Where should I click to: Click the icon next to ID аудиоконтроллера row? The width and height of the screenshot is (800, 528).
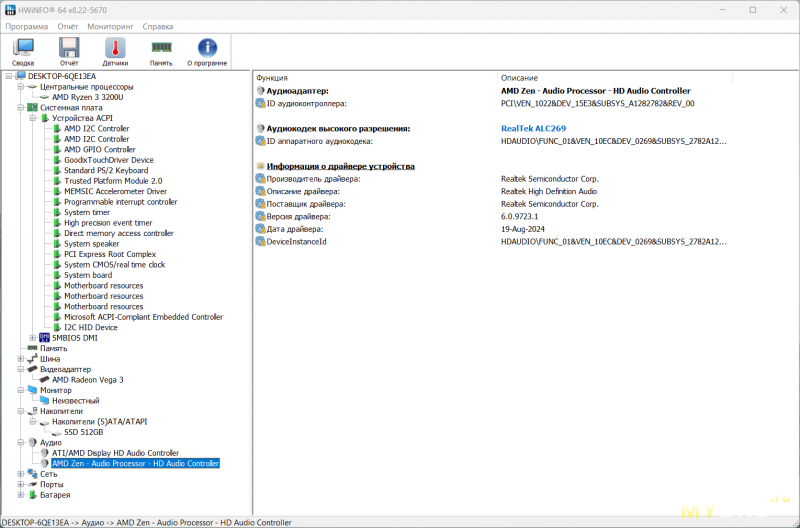click(260, 104)
